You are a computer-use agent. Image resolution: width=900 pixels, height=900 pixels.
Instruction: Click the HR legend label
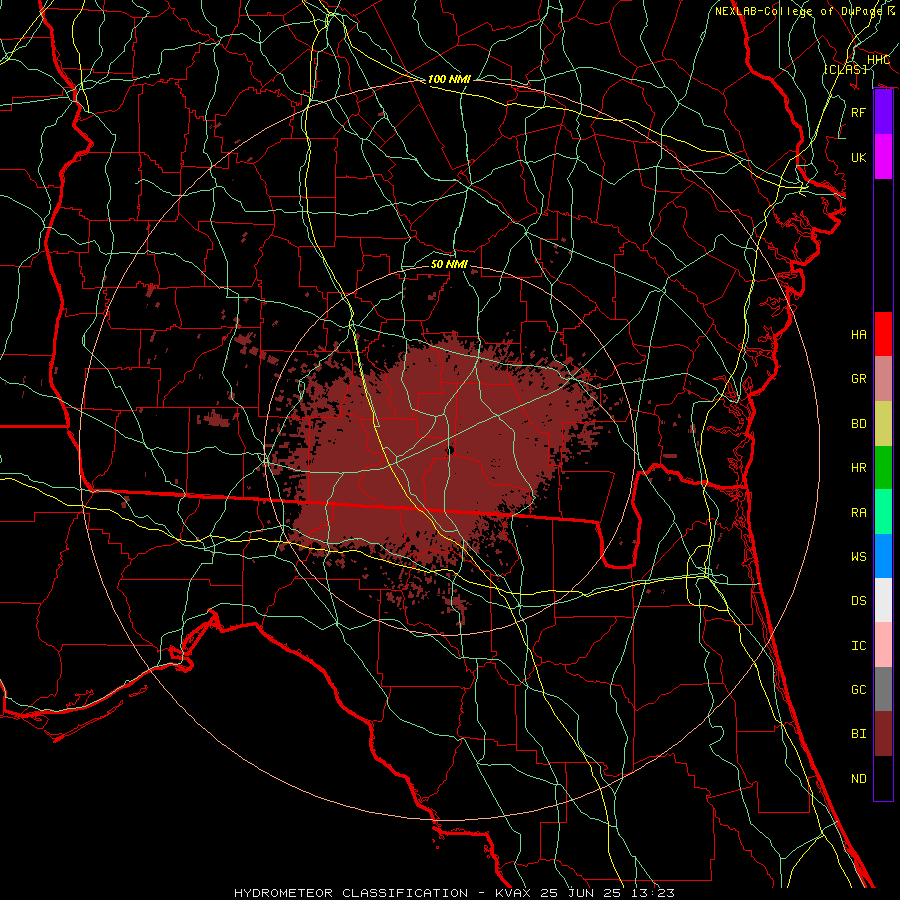[859, 468]
